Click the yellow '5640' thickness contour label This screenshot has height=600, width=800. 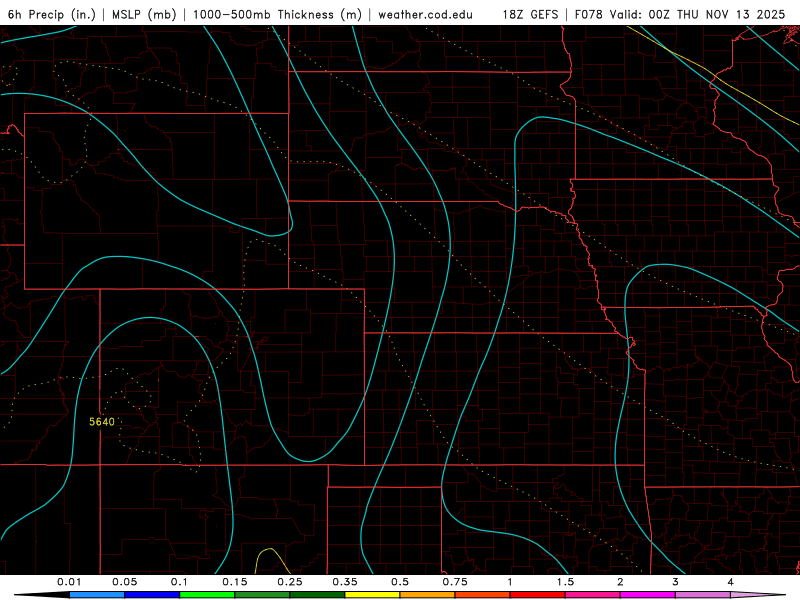(x=102, y=422)
